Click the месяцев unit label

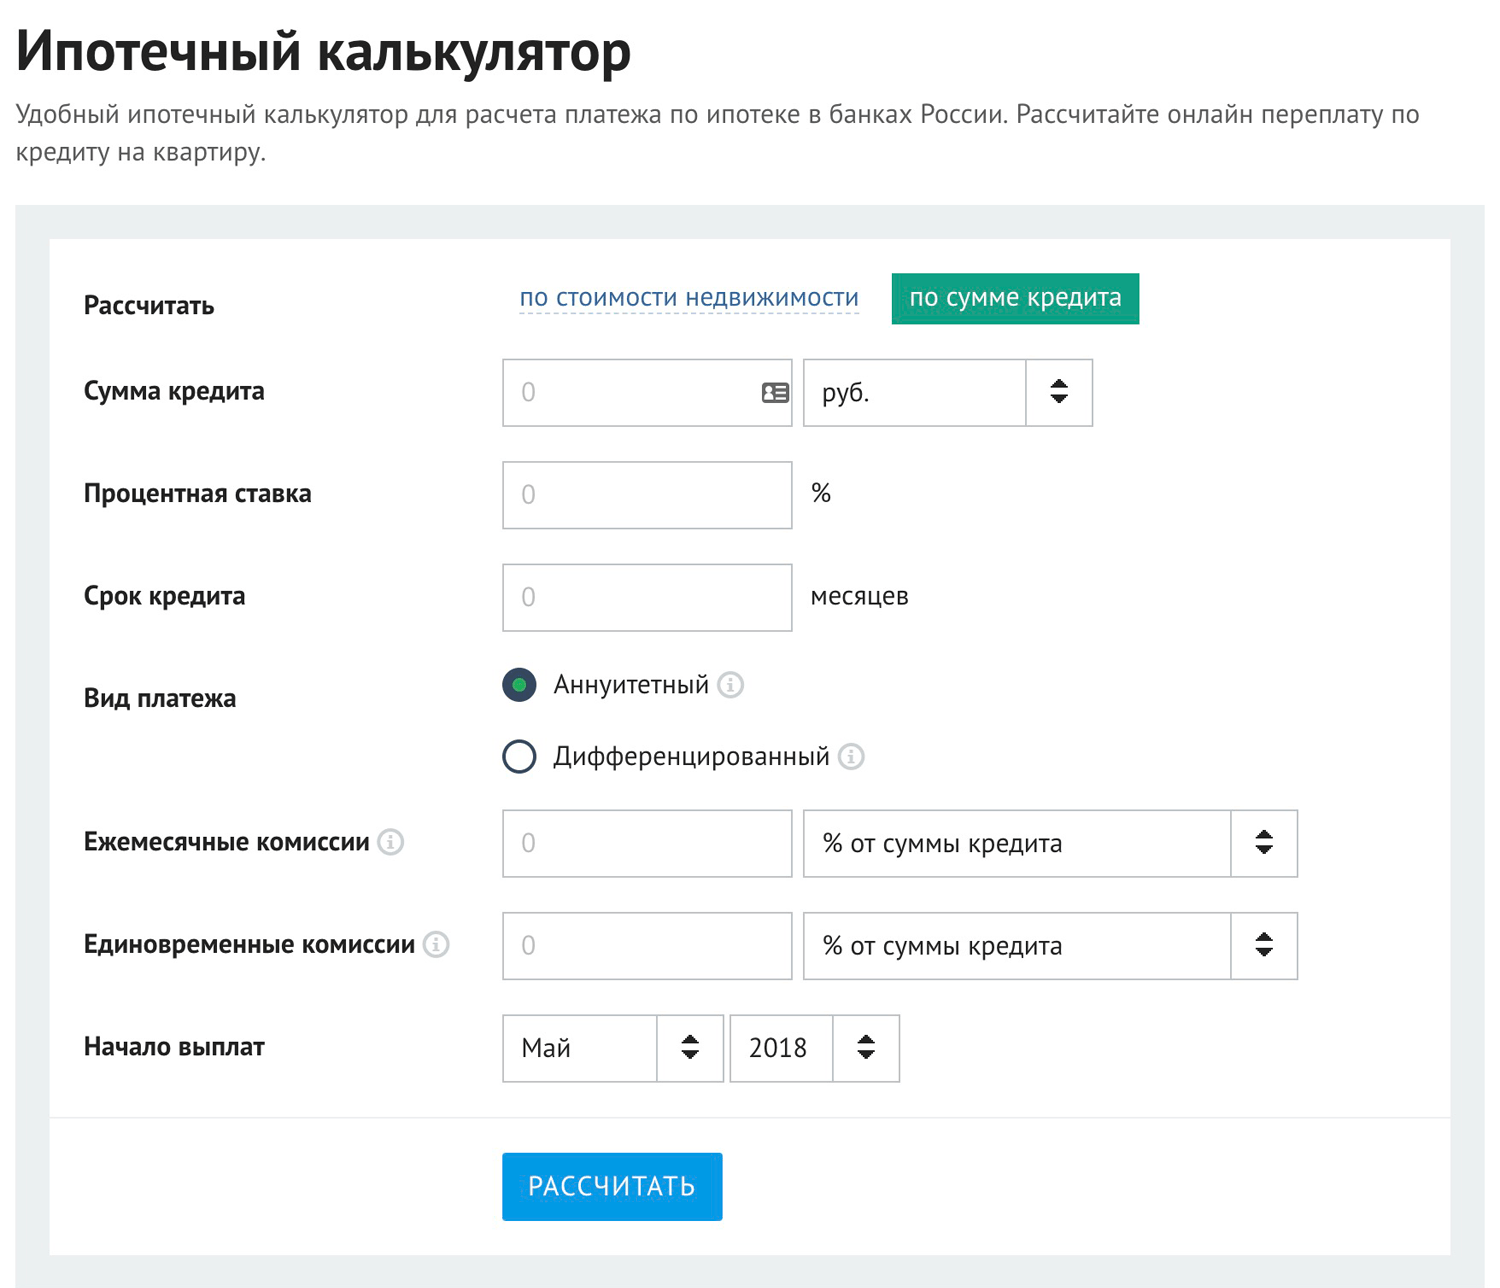tap(859, 597)
